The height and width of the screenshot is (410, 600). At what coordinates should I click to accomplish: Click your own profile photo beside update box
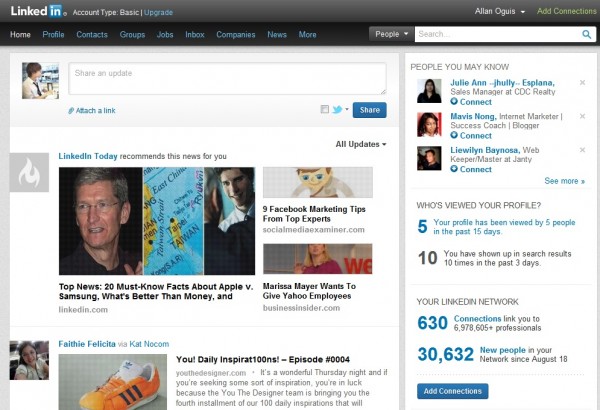(x=41, y=81)
